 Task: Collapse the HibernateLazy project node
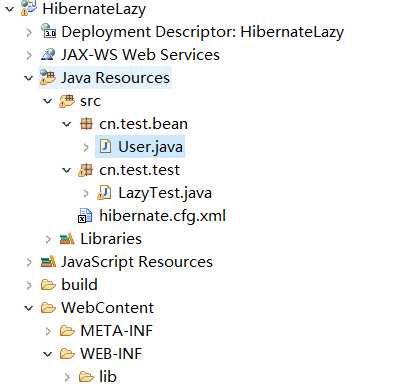(x=10, y=9)
